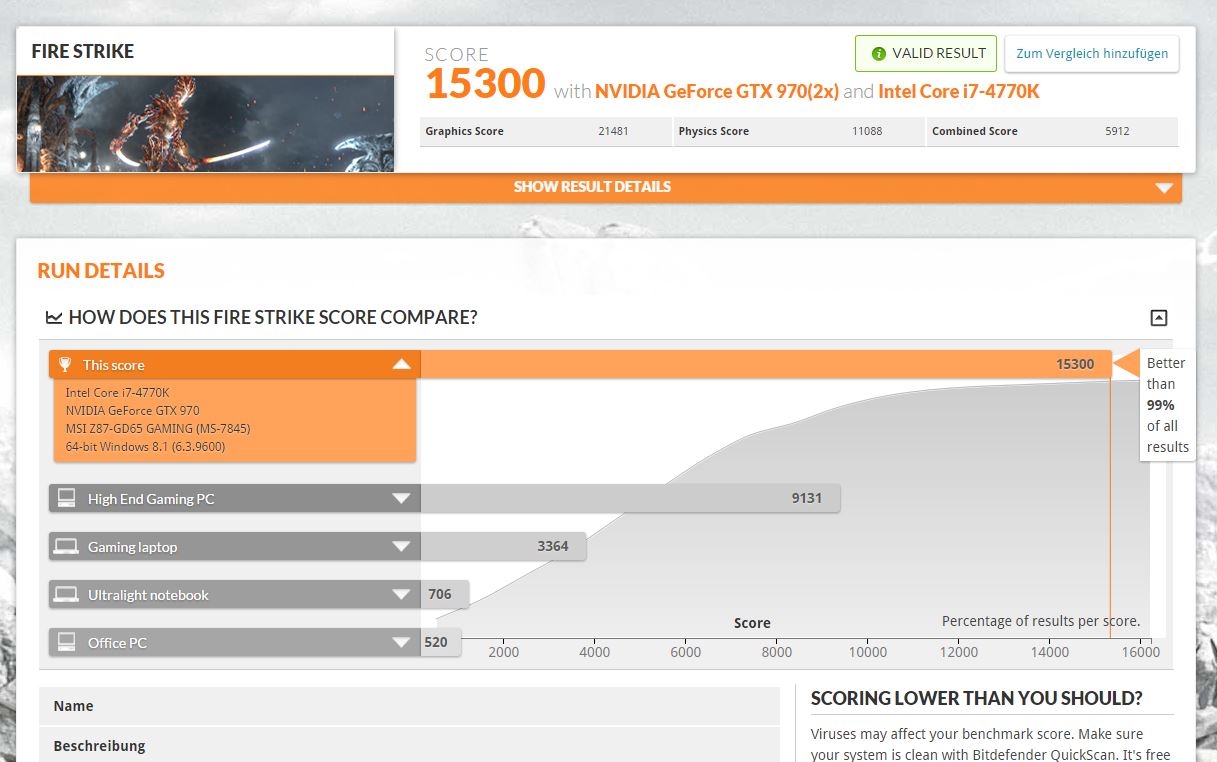
Task: Expand the Office PC row
Action: click(x=401, y=643)
